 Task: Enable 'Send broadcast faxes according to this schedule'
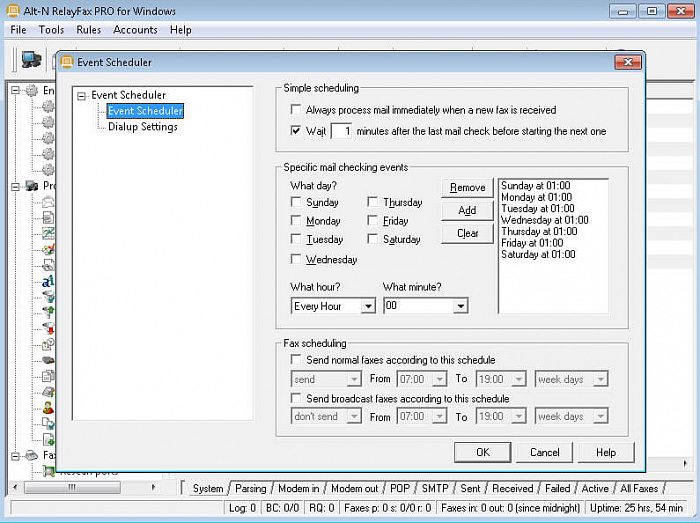(x=296, y=398)
